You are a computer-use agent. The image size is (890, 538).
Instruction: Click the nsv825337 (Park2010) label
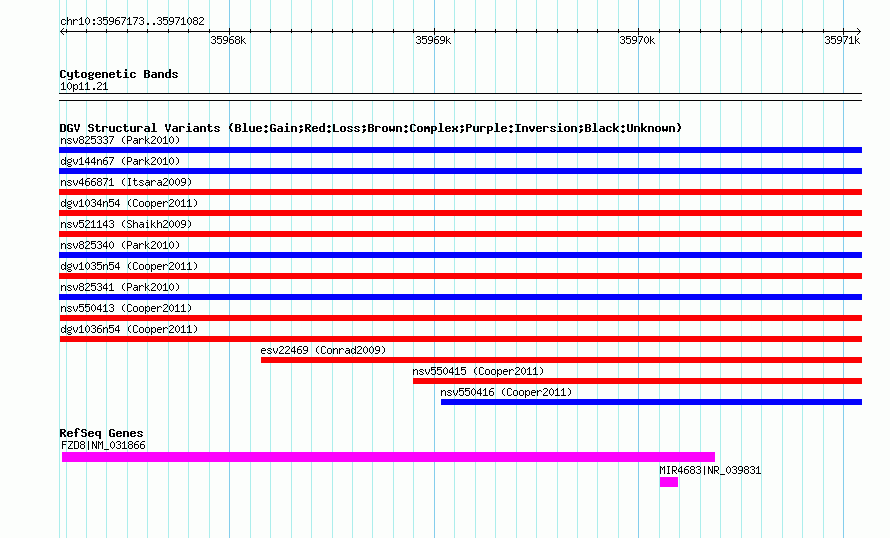coord(120,140)
